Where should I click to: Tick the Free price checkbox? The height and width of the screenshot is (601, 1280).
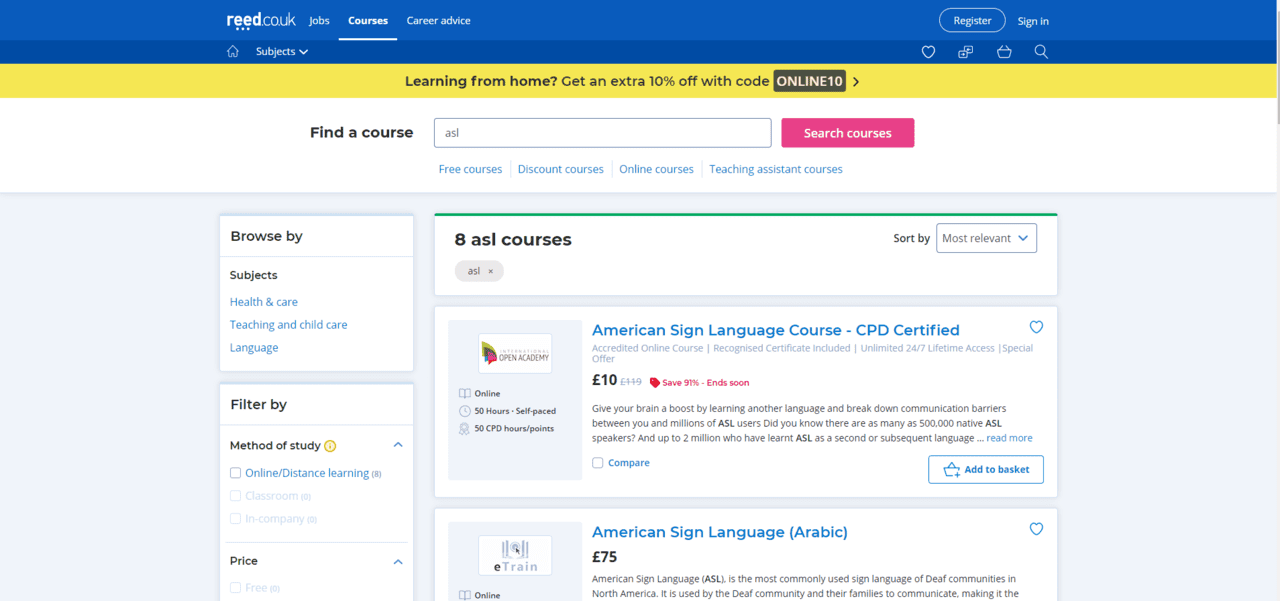pyautogui.click(x=236, y=588)
